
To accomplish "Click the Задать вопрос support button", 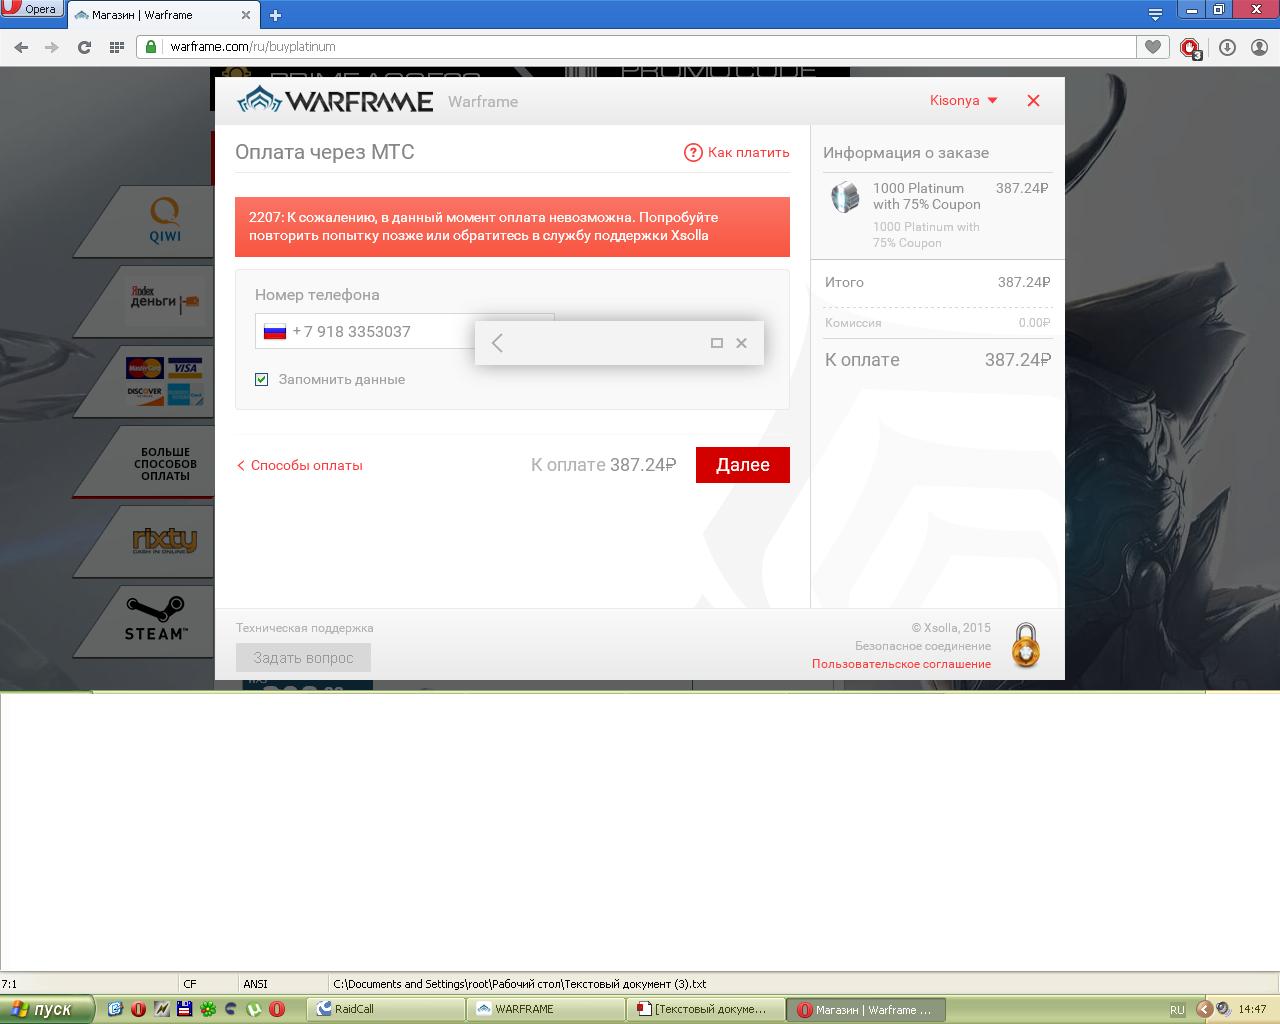I will 303,657.
